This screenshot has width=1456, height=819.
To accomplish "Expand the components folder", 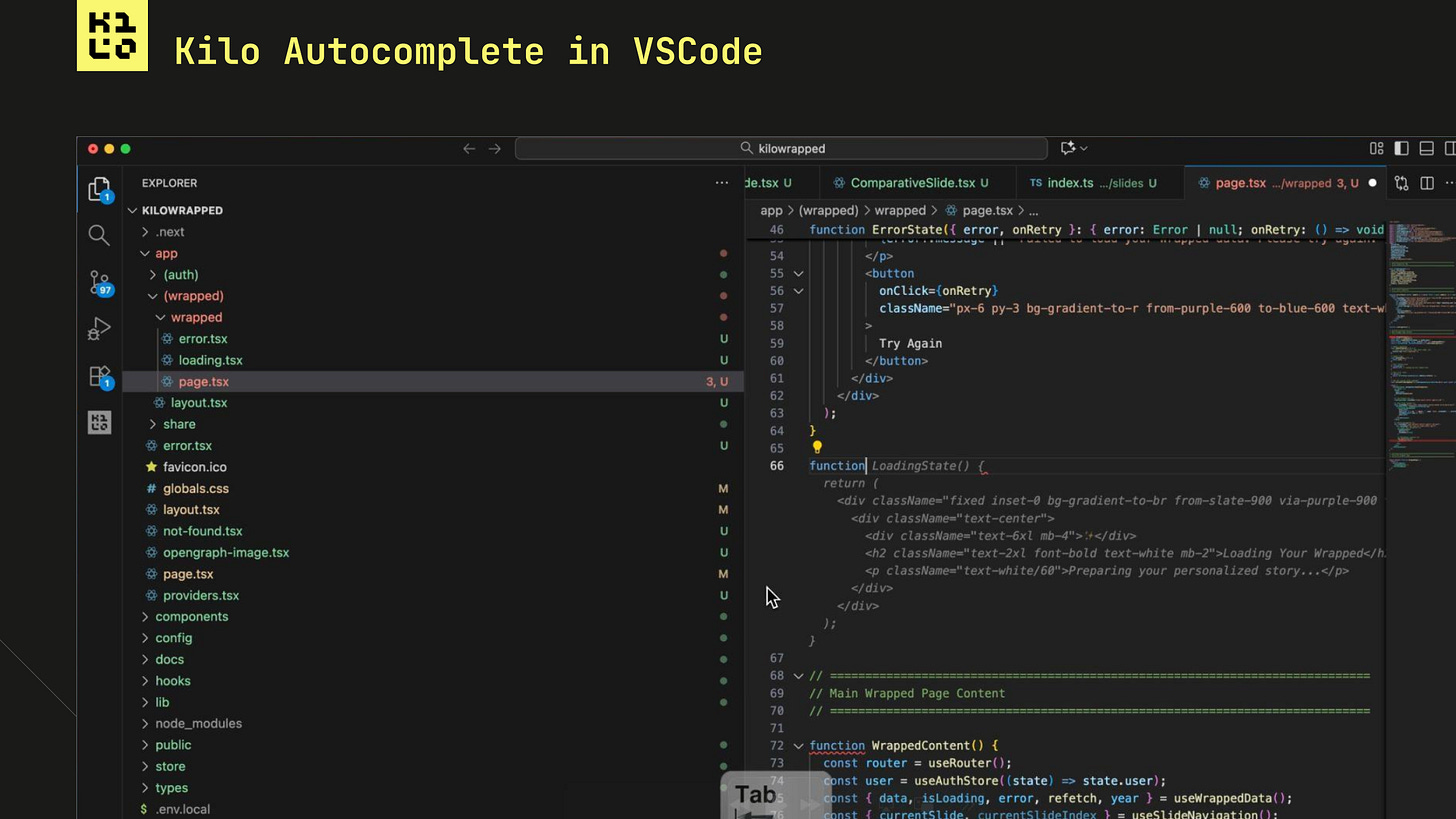I will [191, 616].
